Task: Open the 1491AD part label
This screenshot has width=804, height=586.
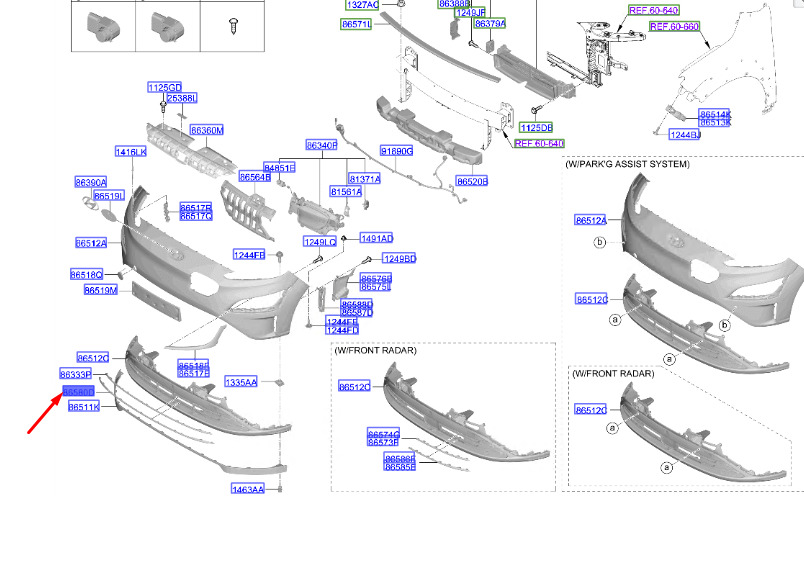Action: pyautogui.click(x=377, y=238)
